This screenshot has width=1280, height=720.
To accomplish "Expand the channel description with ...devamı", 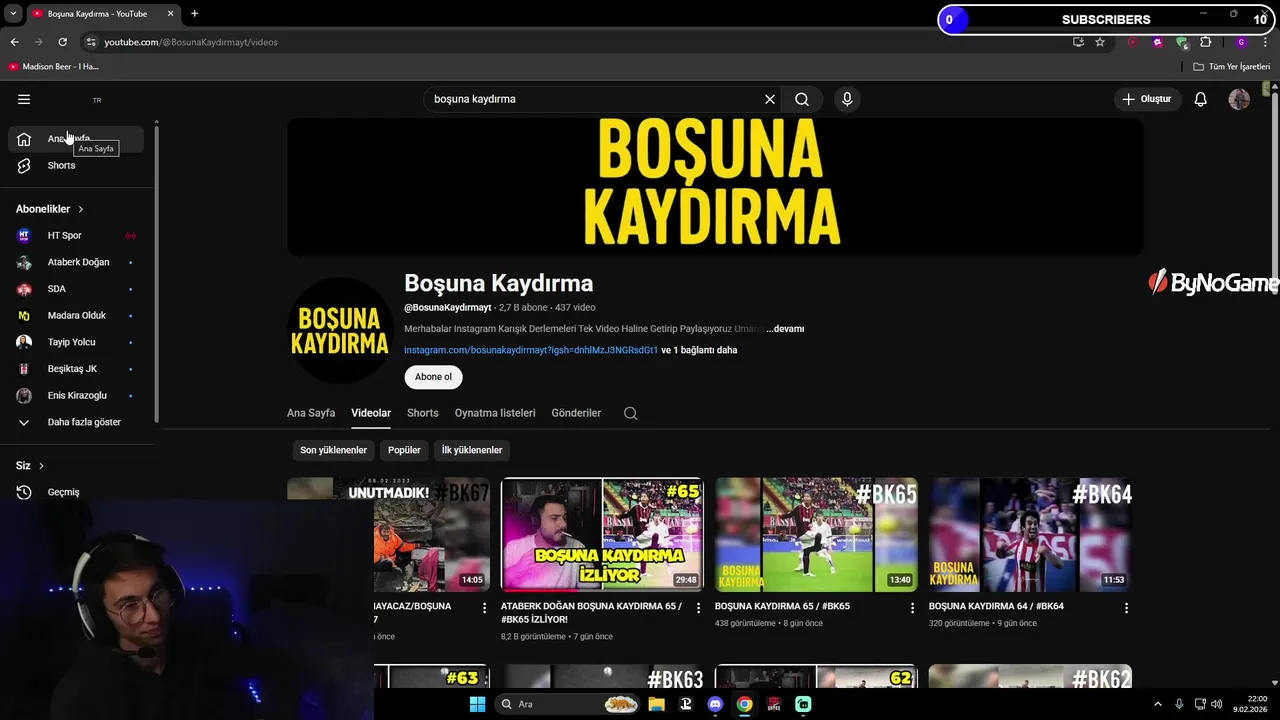I will 785,329.
